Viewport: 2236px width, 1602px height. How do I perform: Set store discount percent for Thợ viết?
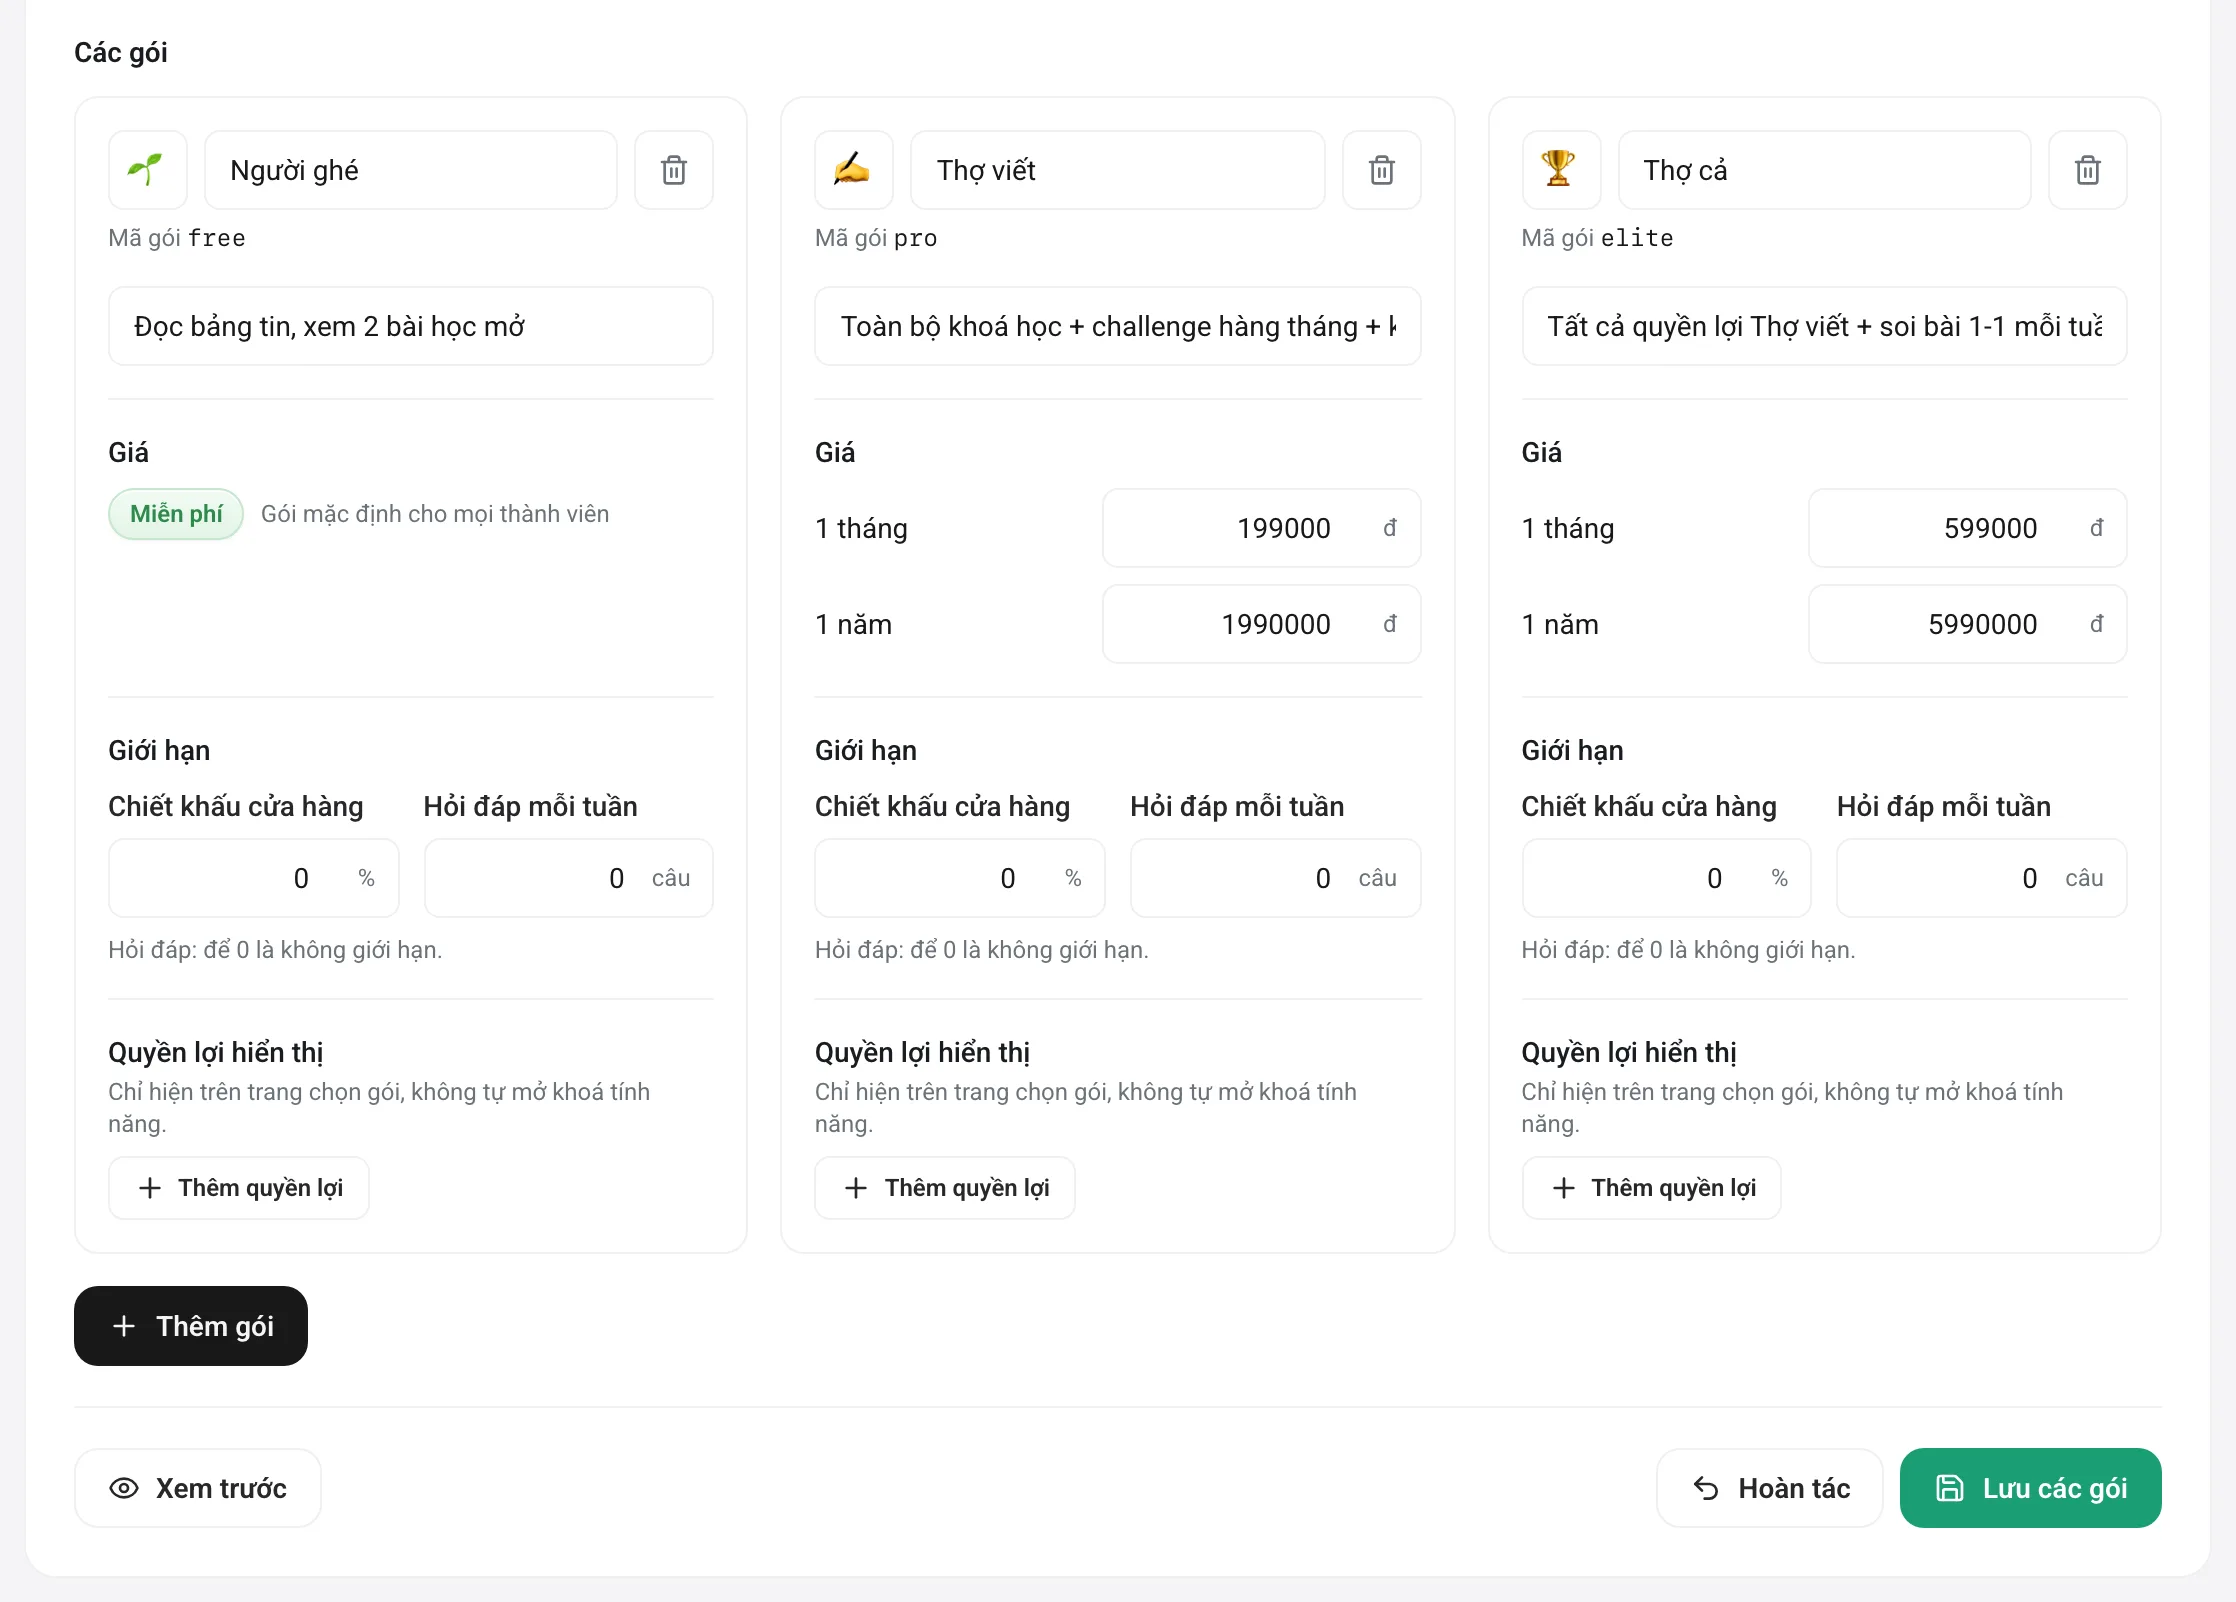tap(960, 878)
